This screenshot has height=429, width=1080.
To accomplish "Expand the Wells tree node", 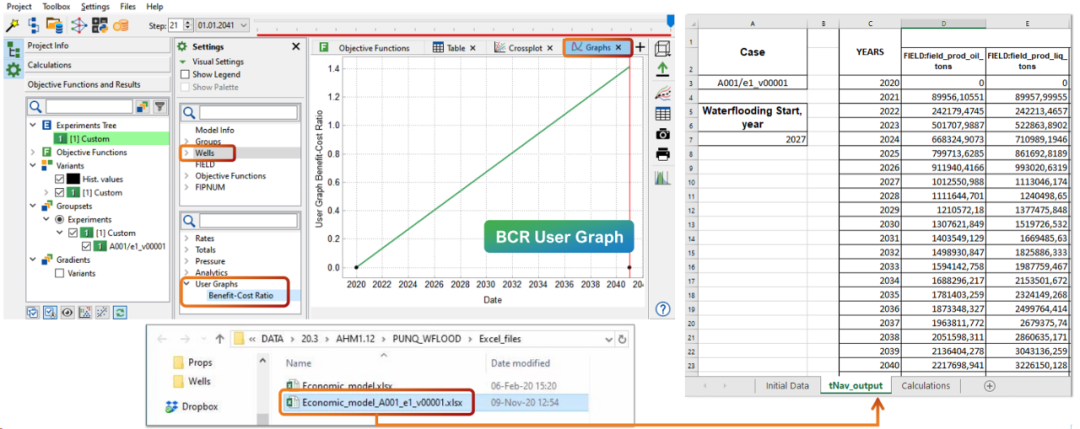I will (186, 153).
